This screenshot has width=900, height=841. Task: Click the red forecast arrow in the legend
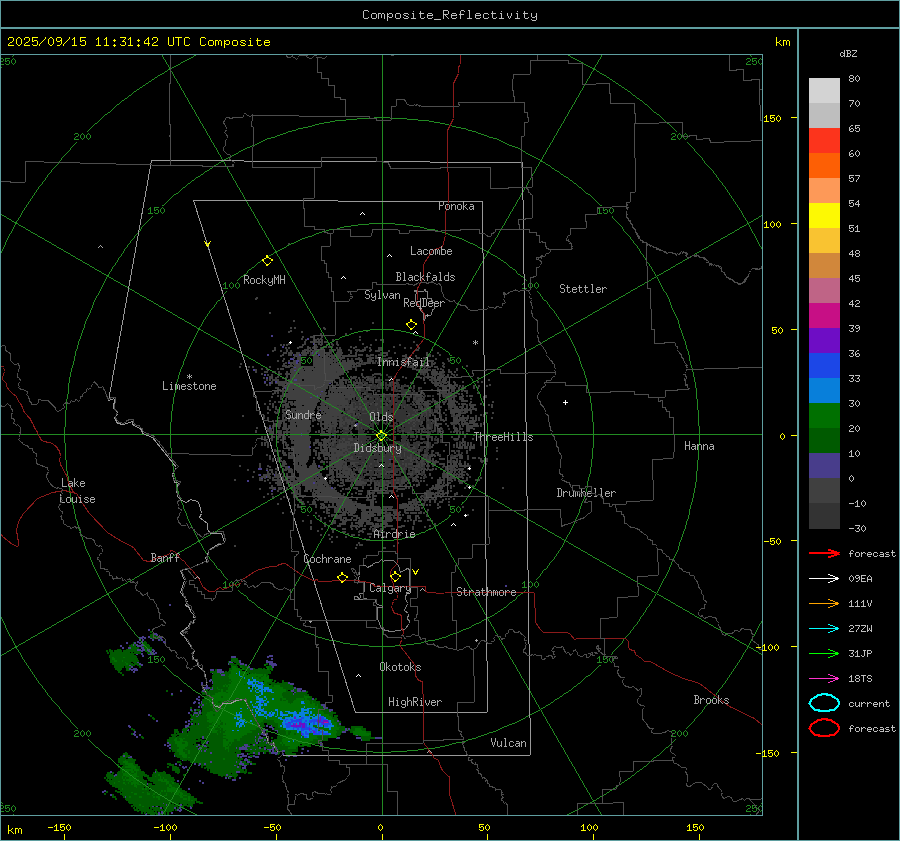point(824,553)
